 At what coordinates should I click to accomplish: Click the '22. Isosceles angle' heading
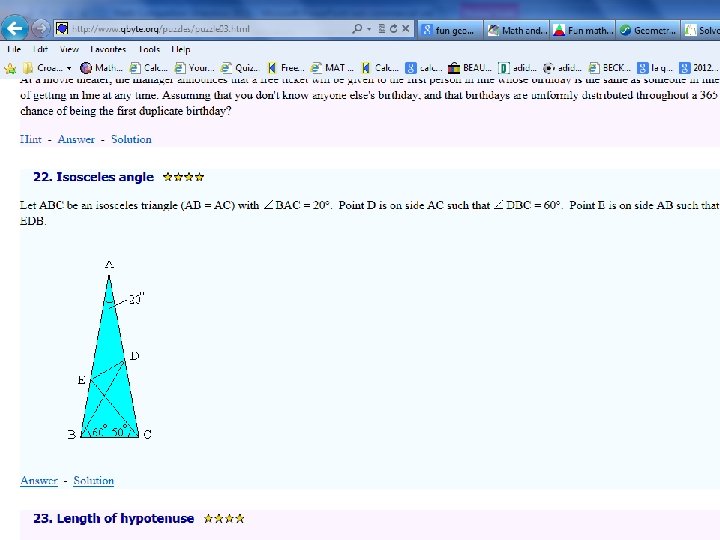93,177
